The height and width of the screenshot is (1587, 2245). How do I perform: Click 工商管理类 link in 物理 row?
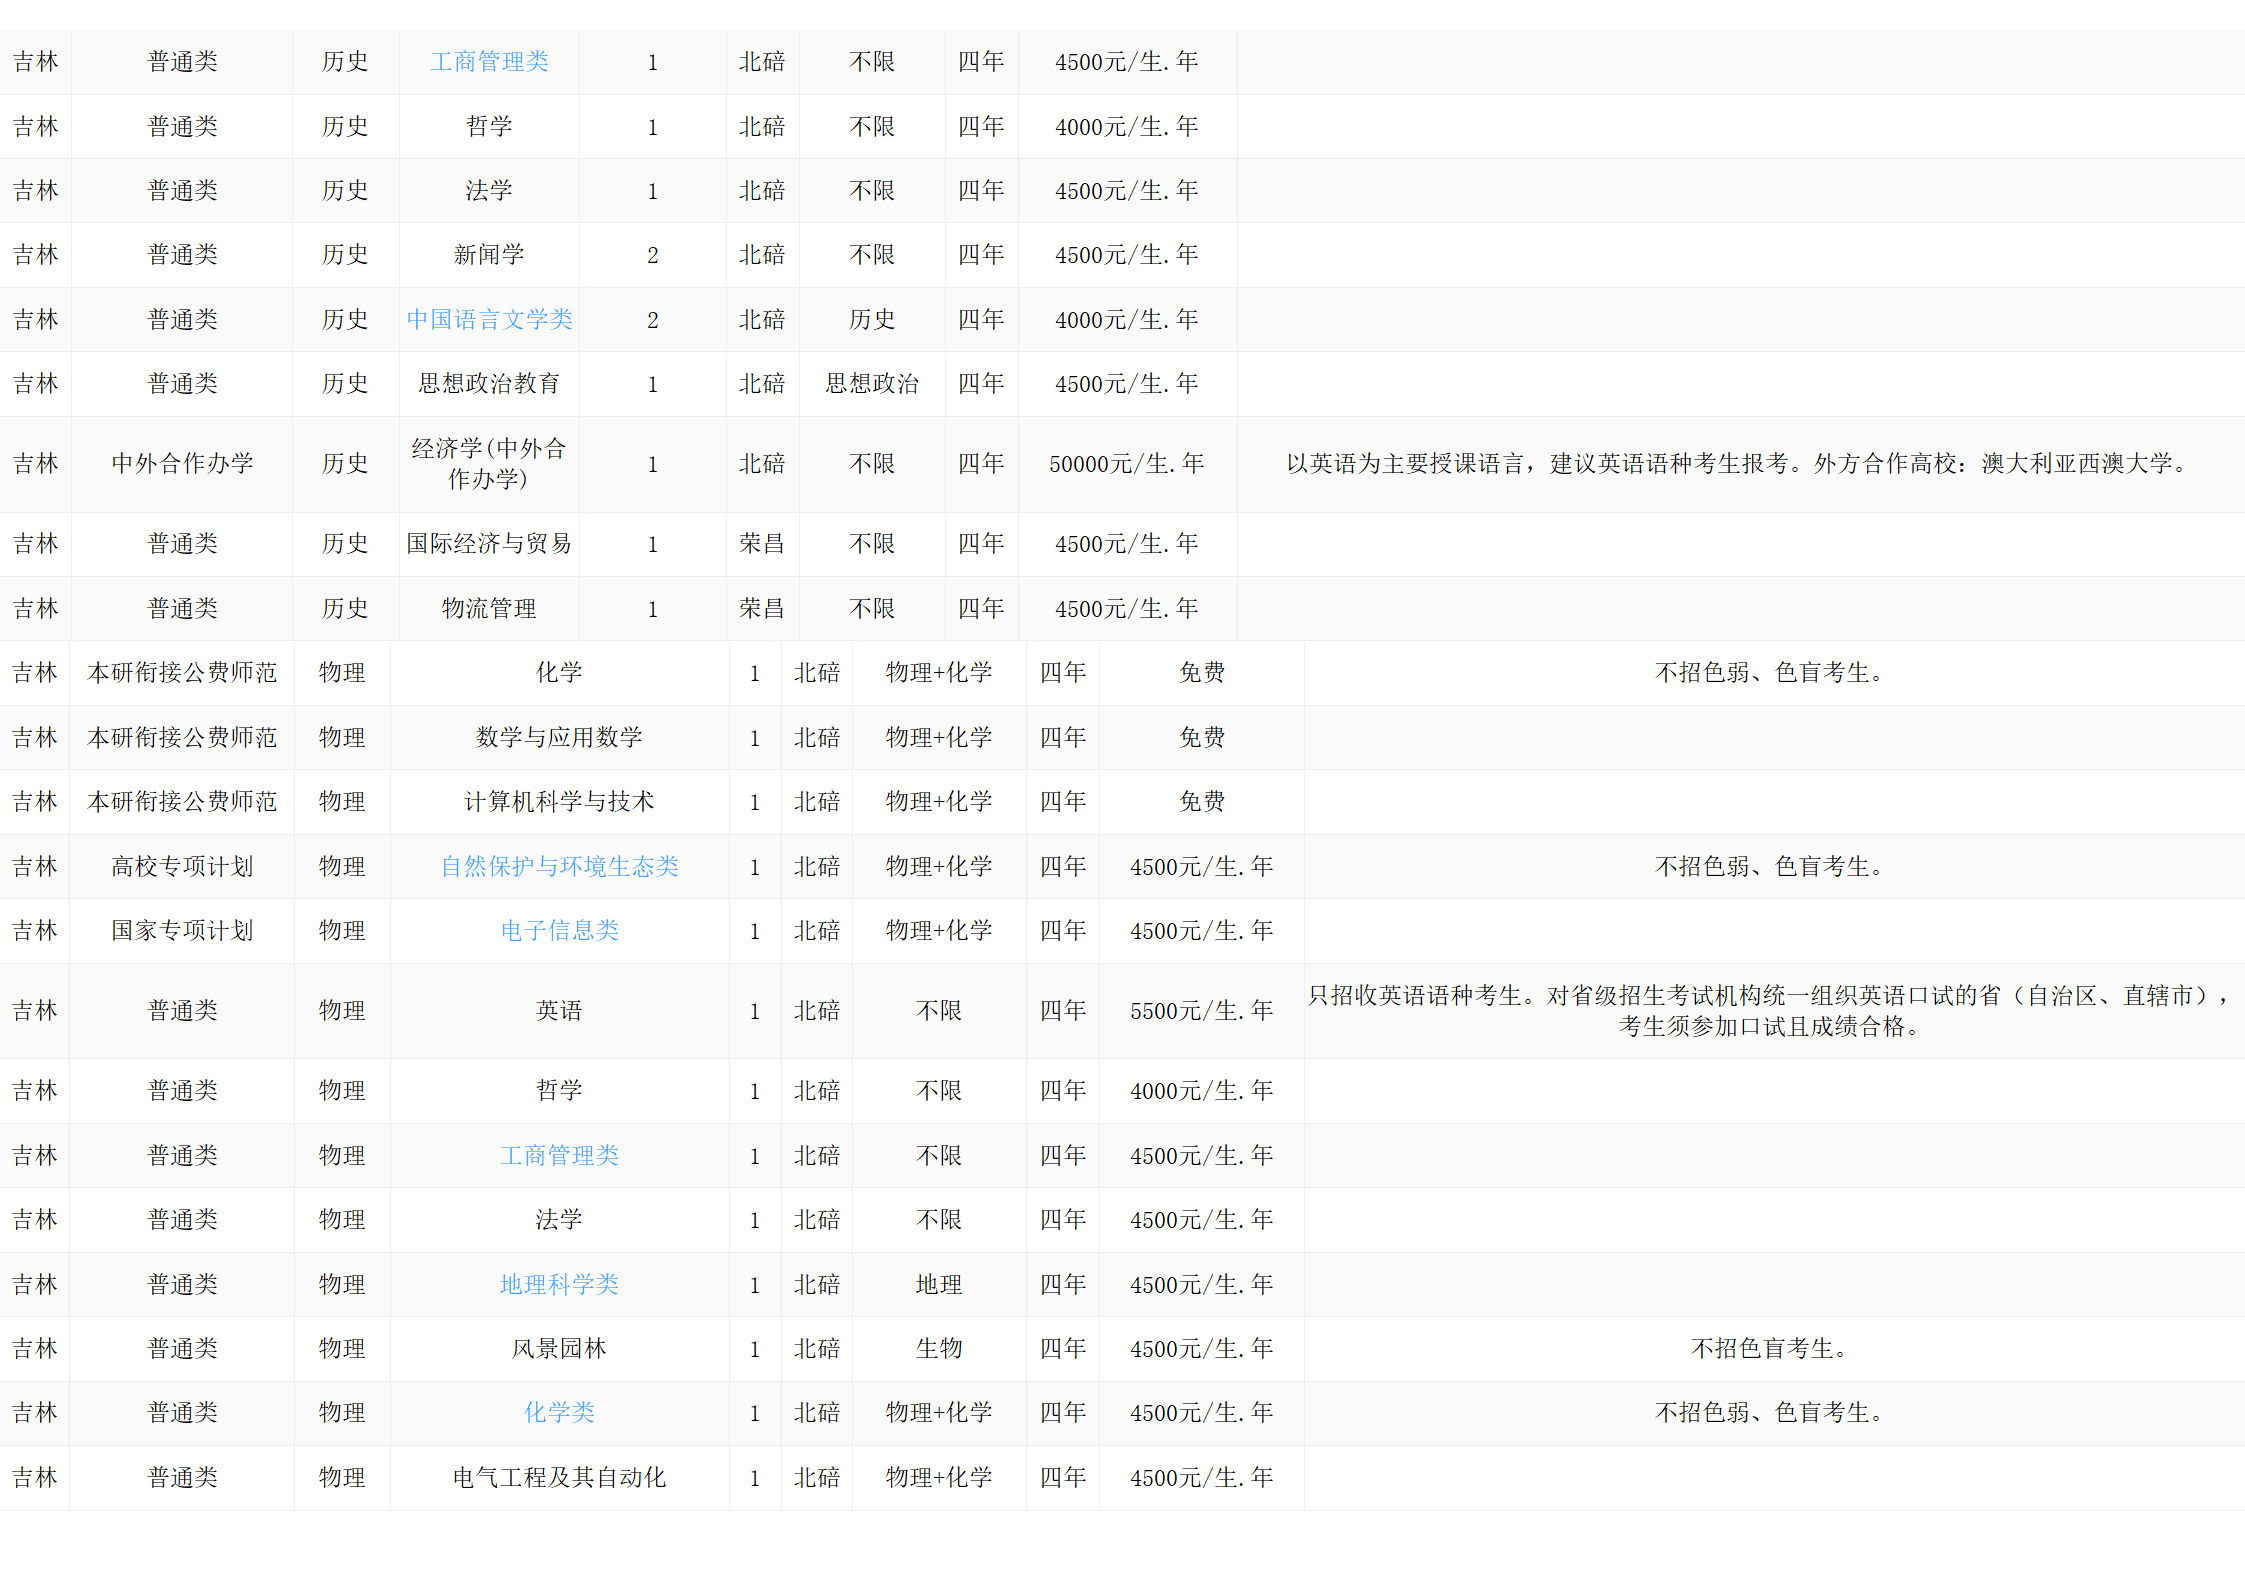(x=559, y=1156)
